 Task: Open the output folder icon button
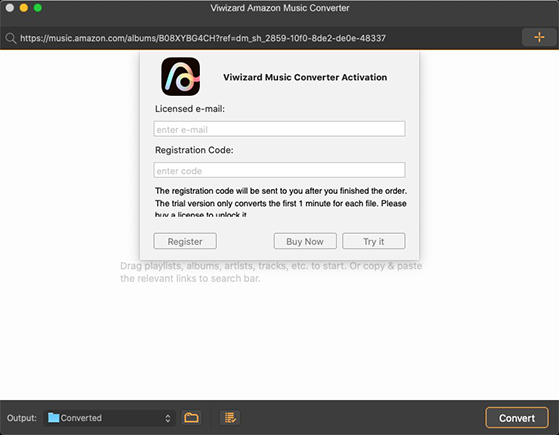(191, 418)
